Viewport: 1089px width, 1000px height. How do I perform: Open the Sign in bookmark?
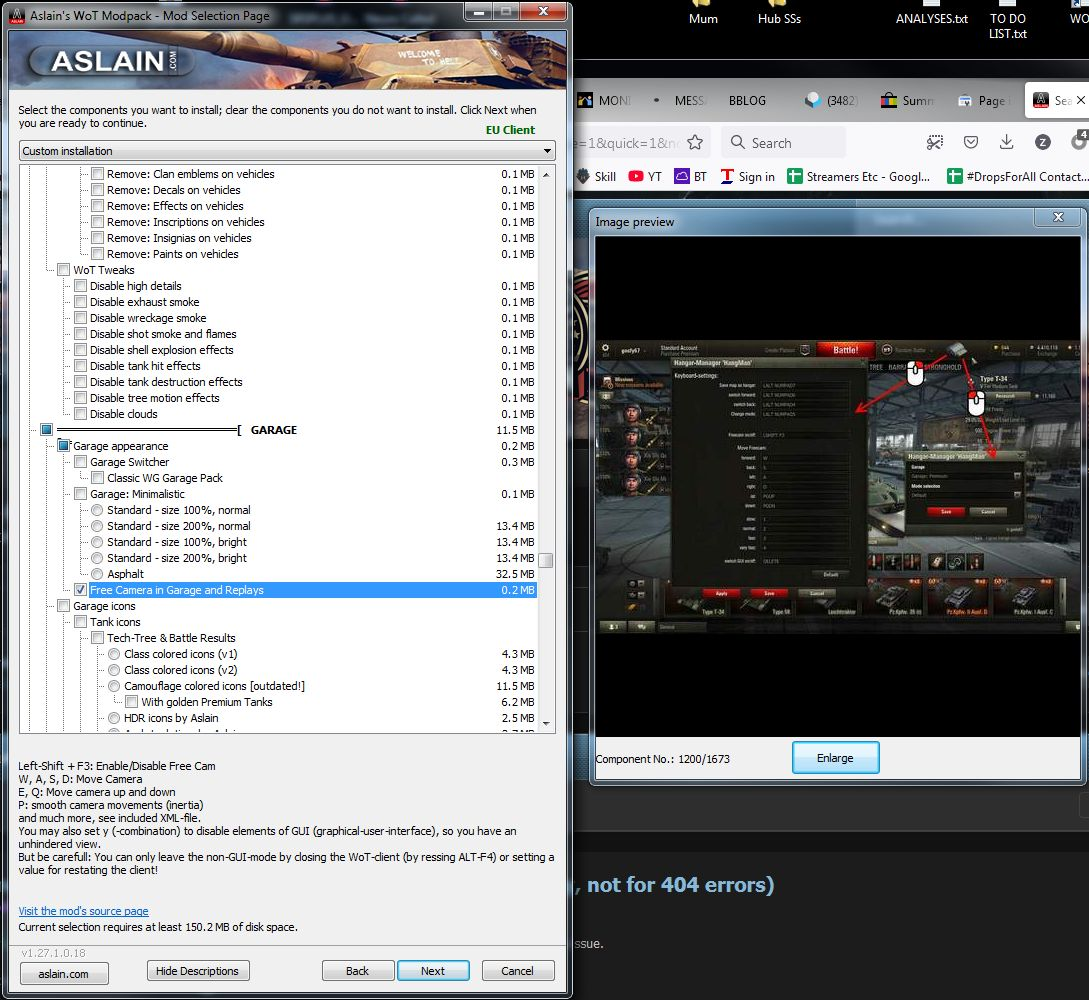coord(747,176)
